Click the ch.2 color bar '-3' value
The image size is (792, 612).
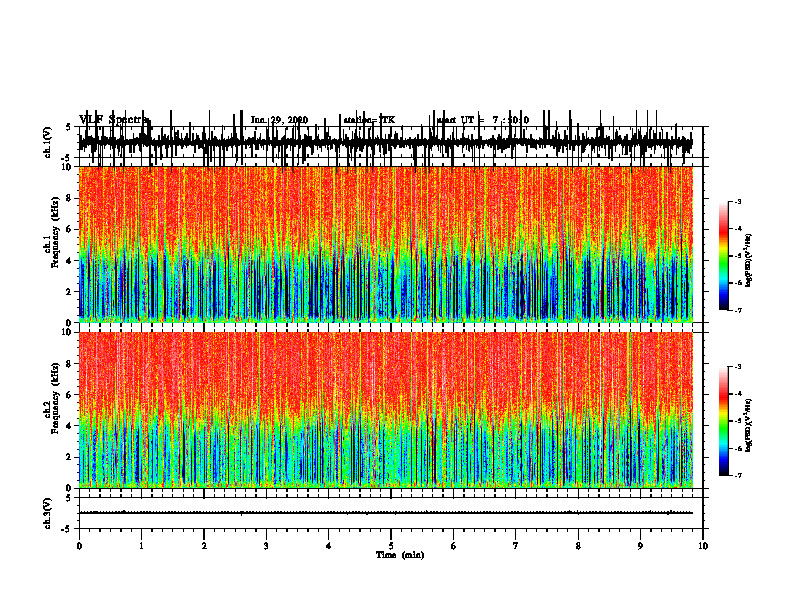pyautogui.click(x=737, y=367)
